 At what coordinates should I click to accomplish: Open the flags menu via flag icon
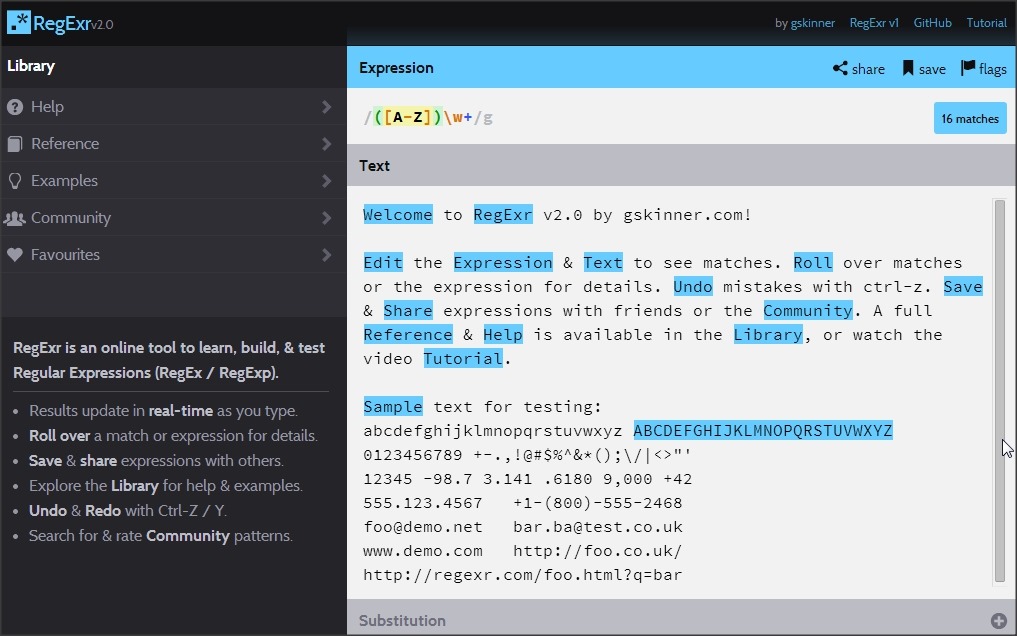(968, 68)
